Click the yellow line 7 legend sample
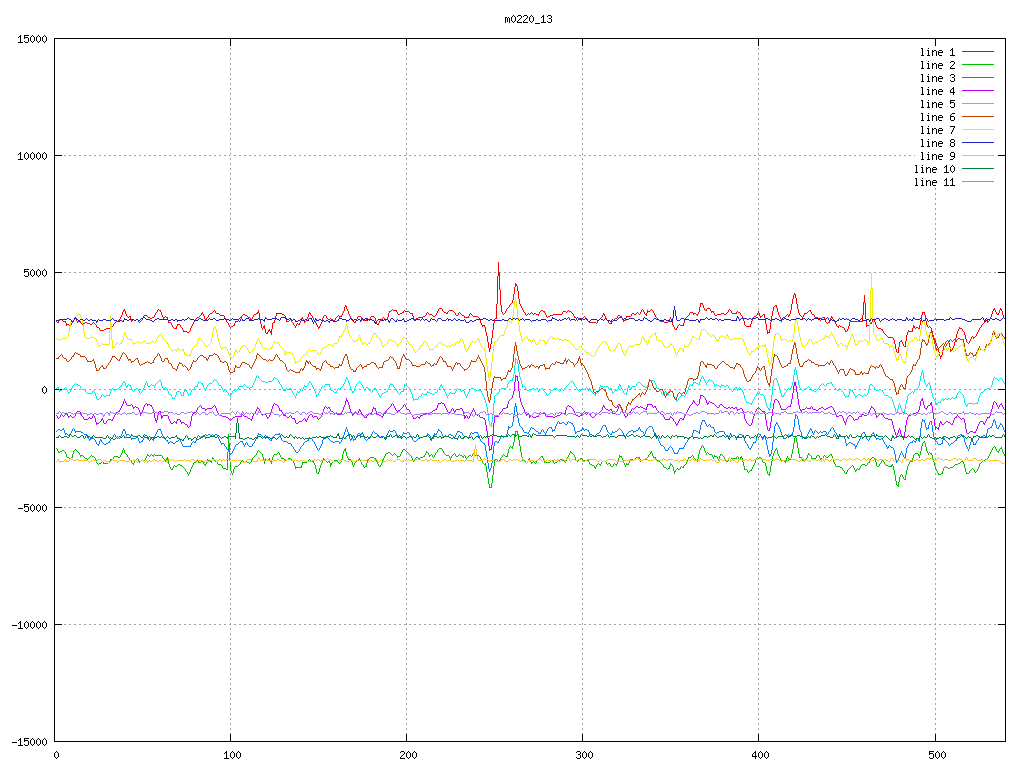1024x768 pixels. coord(978,129)
